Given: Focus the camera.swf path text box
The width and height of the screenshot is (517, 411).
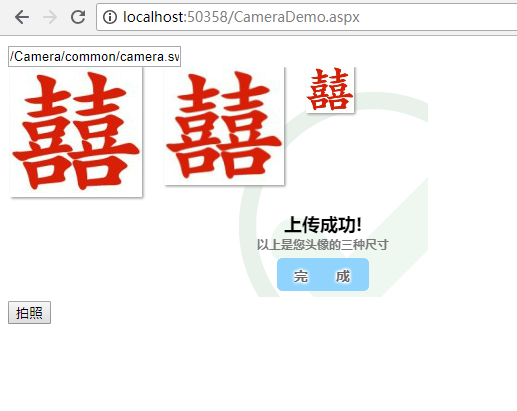Looking at the screenshot, I should click(x=94, y=57).
